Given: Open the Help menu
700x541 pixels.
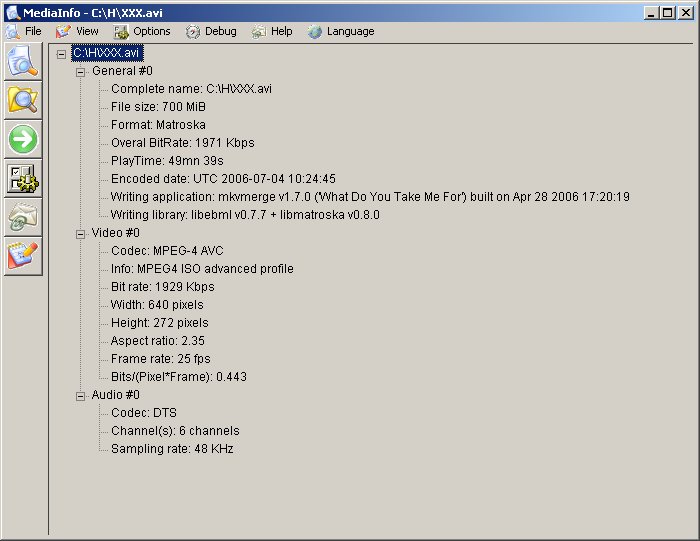Looking at the screenshot, I should (282, 31).
